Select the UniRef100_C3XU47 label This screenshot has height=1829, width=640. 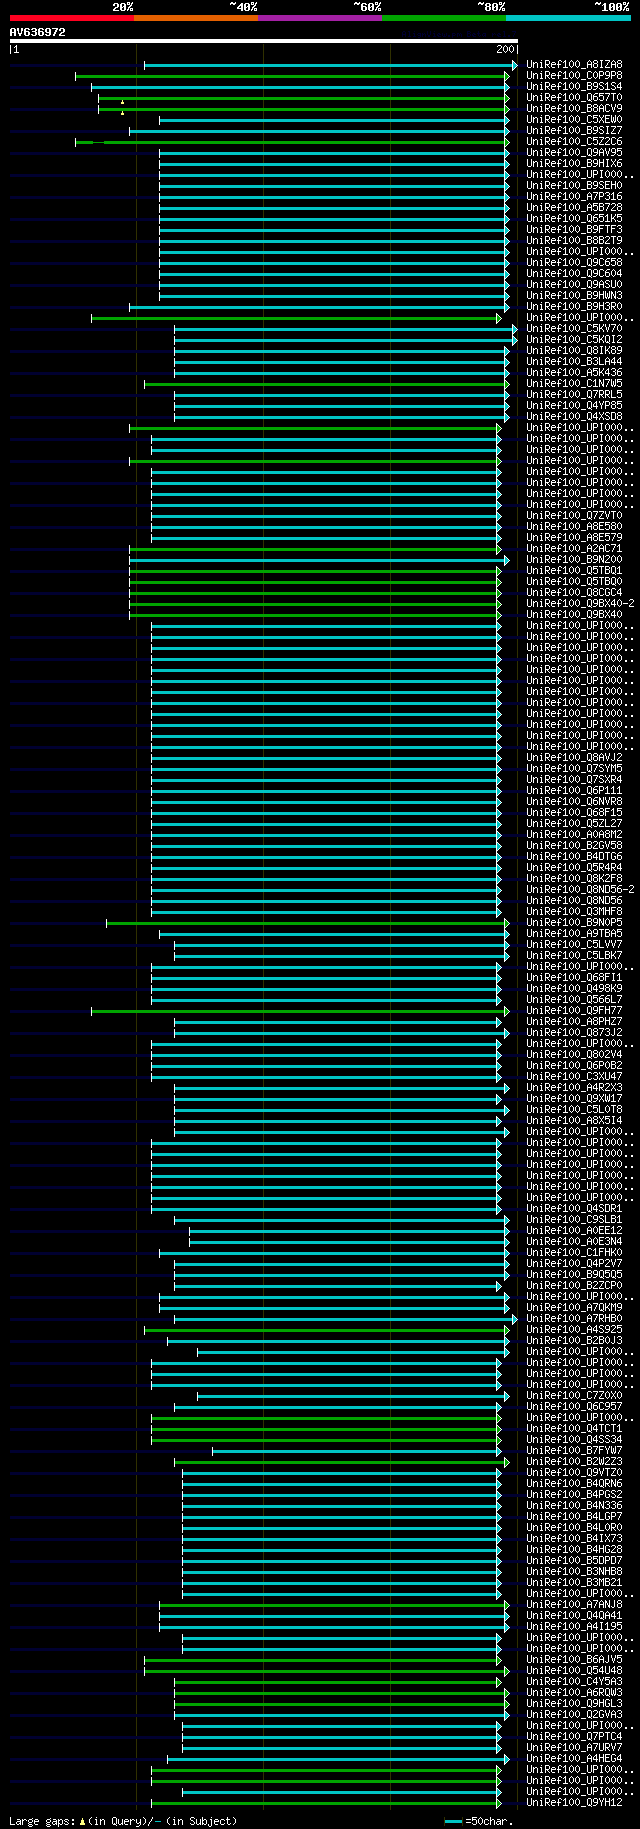click(574, 1077)
